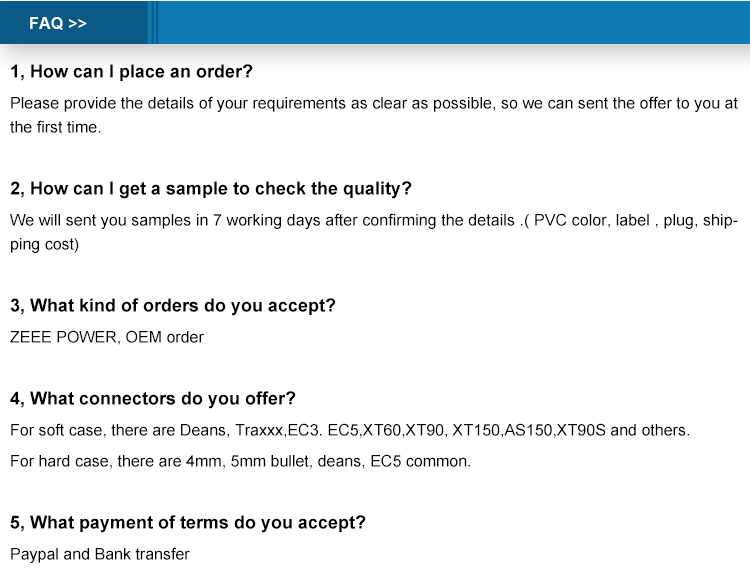Click the 'ZEEE POWER, OEM order' answer
The width and height of the screenshot is (750, 571).
pos(107,337)
